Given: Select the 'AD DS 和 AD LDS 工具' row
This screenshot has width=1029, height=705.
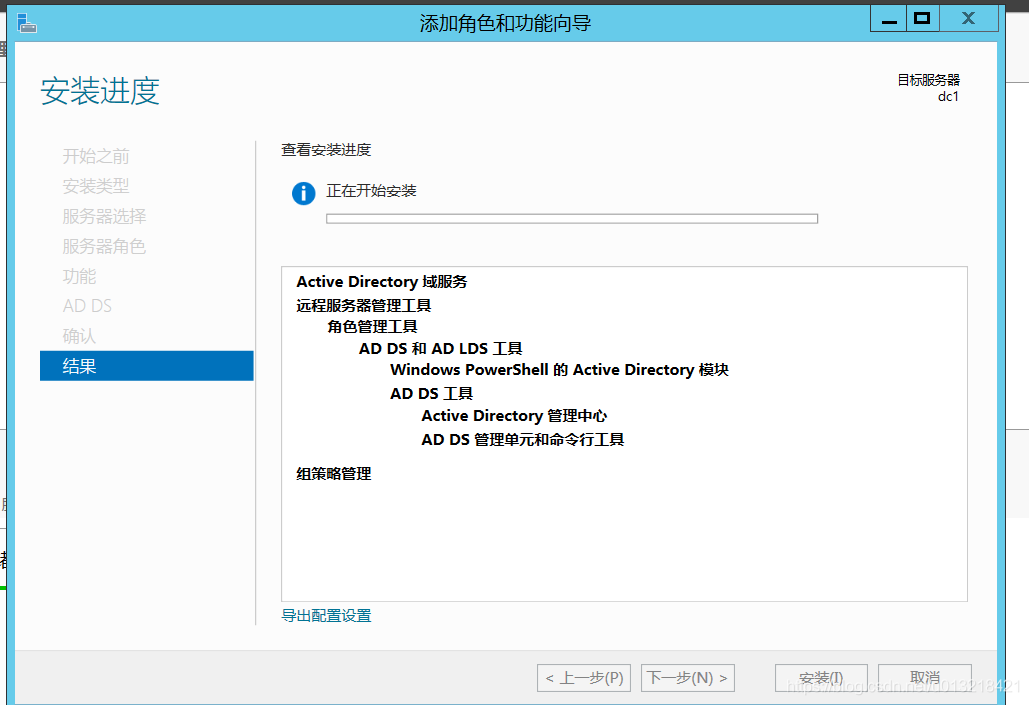Looking at the screenshot, I should 440,349.
